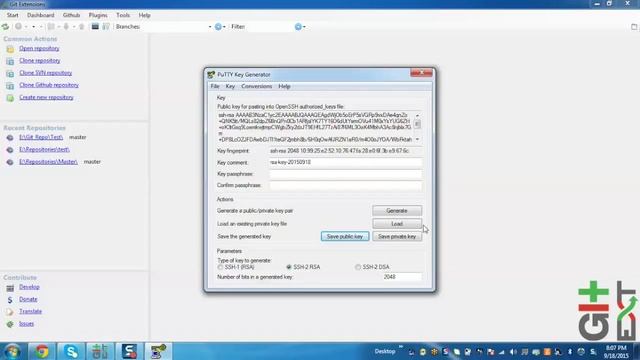Open the Key menu in PuTTY Key Generator
640x360 pixels.
click(230, 87)
